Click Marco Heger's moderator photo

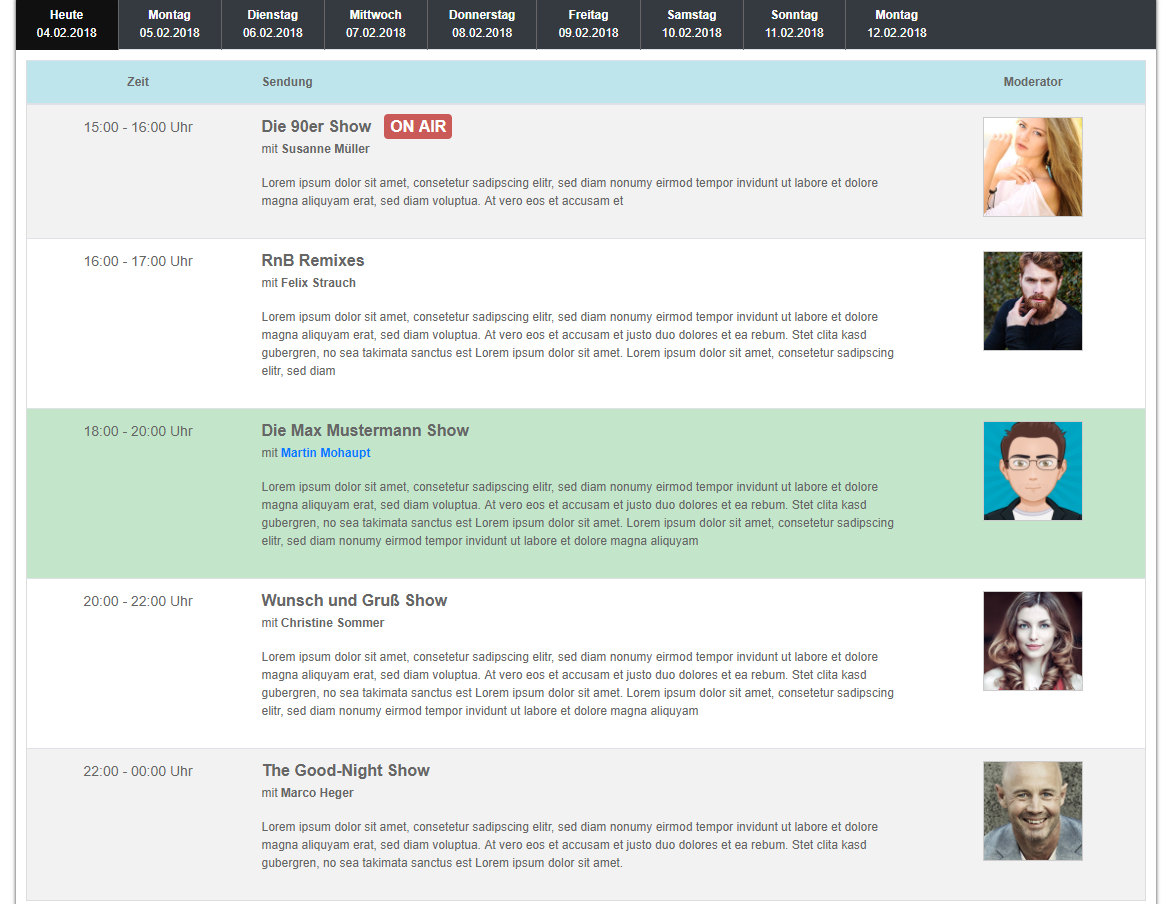point(1032,811)
